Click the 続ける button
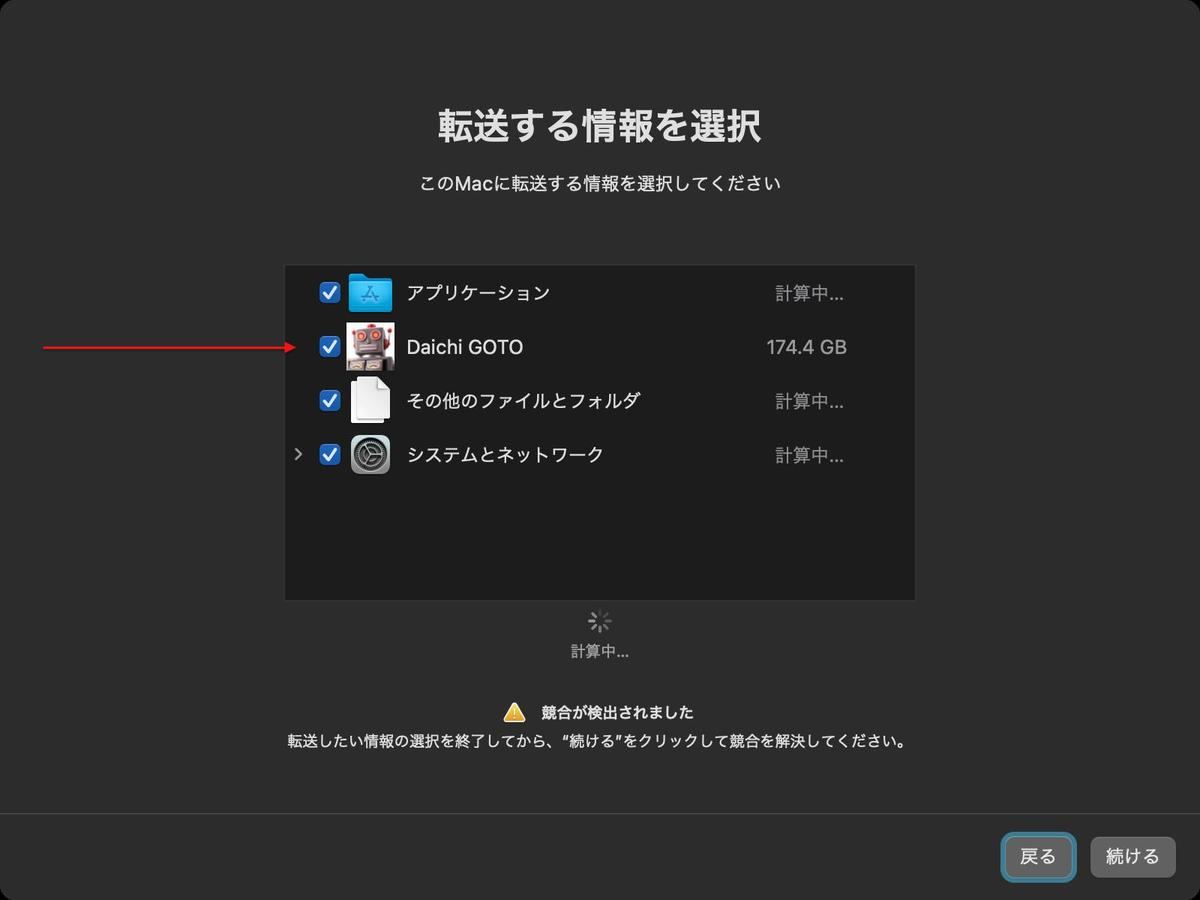Image resolution: width=1200 pixels, height=900 pixels. pos(1133,857)
